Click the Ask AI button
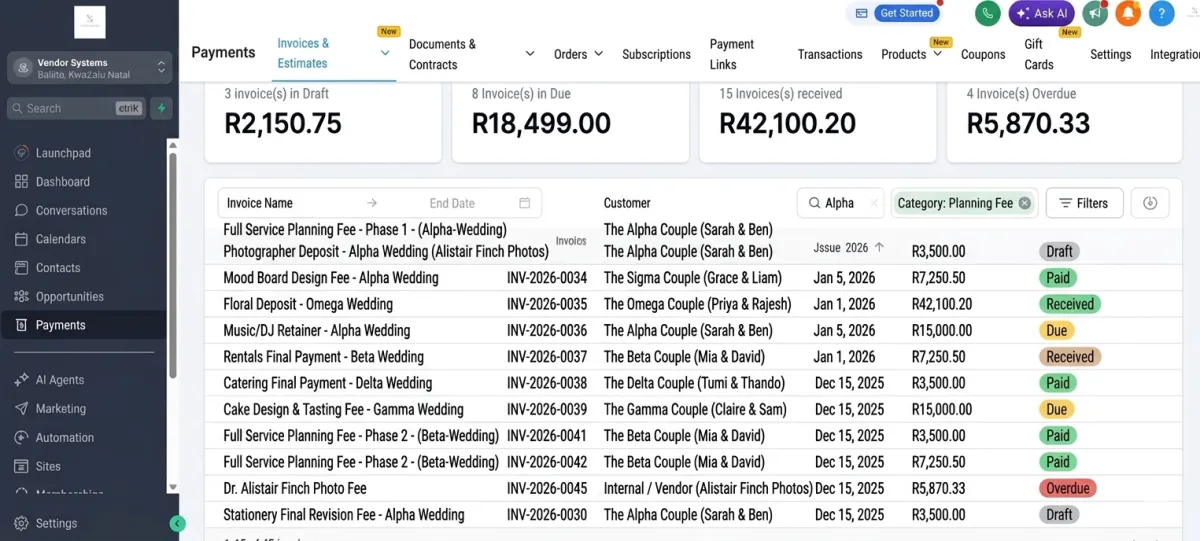This screenshot has height=541, width=1200. click(1042, 13)
